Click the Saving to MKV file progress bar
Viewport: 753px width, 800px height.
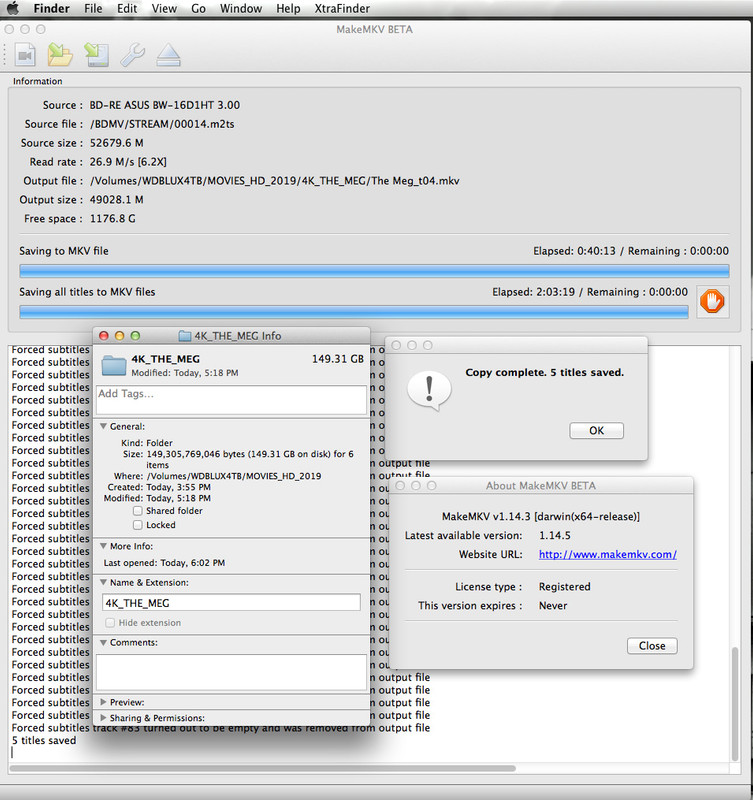(x=374, y=270)
